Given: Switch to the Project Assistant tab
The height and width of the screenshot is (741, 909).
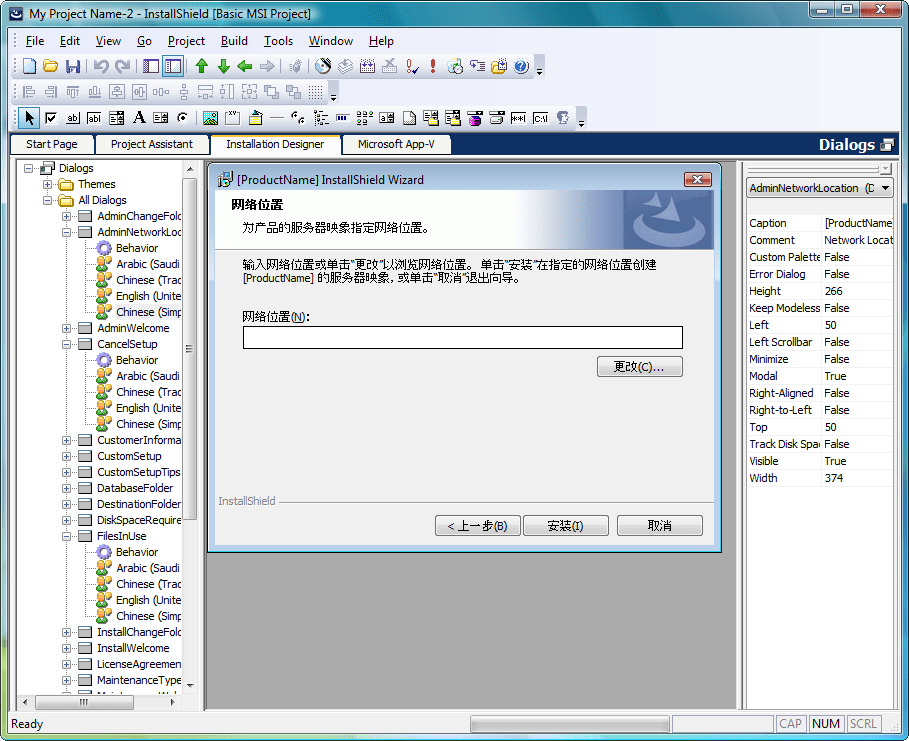Looking at the screenshot, I should (x=151, y=144).
